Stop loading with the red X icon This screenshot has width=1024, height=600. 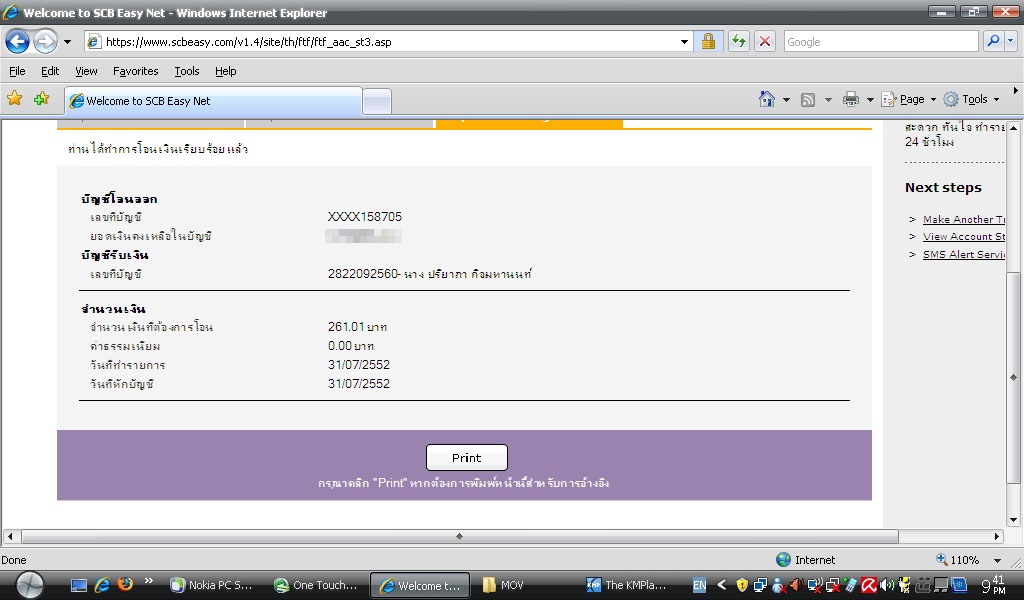[765, 42]
